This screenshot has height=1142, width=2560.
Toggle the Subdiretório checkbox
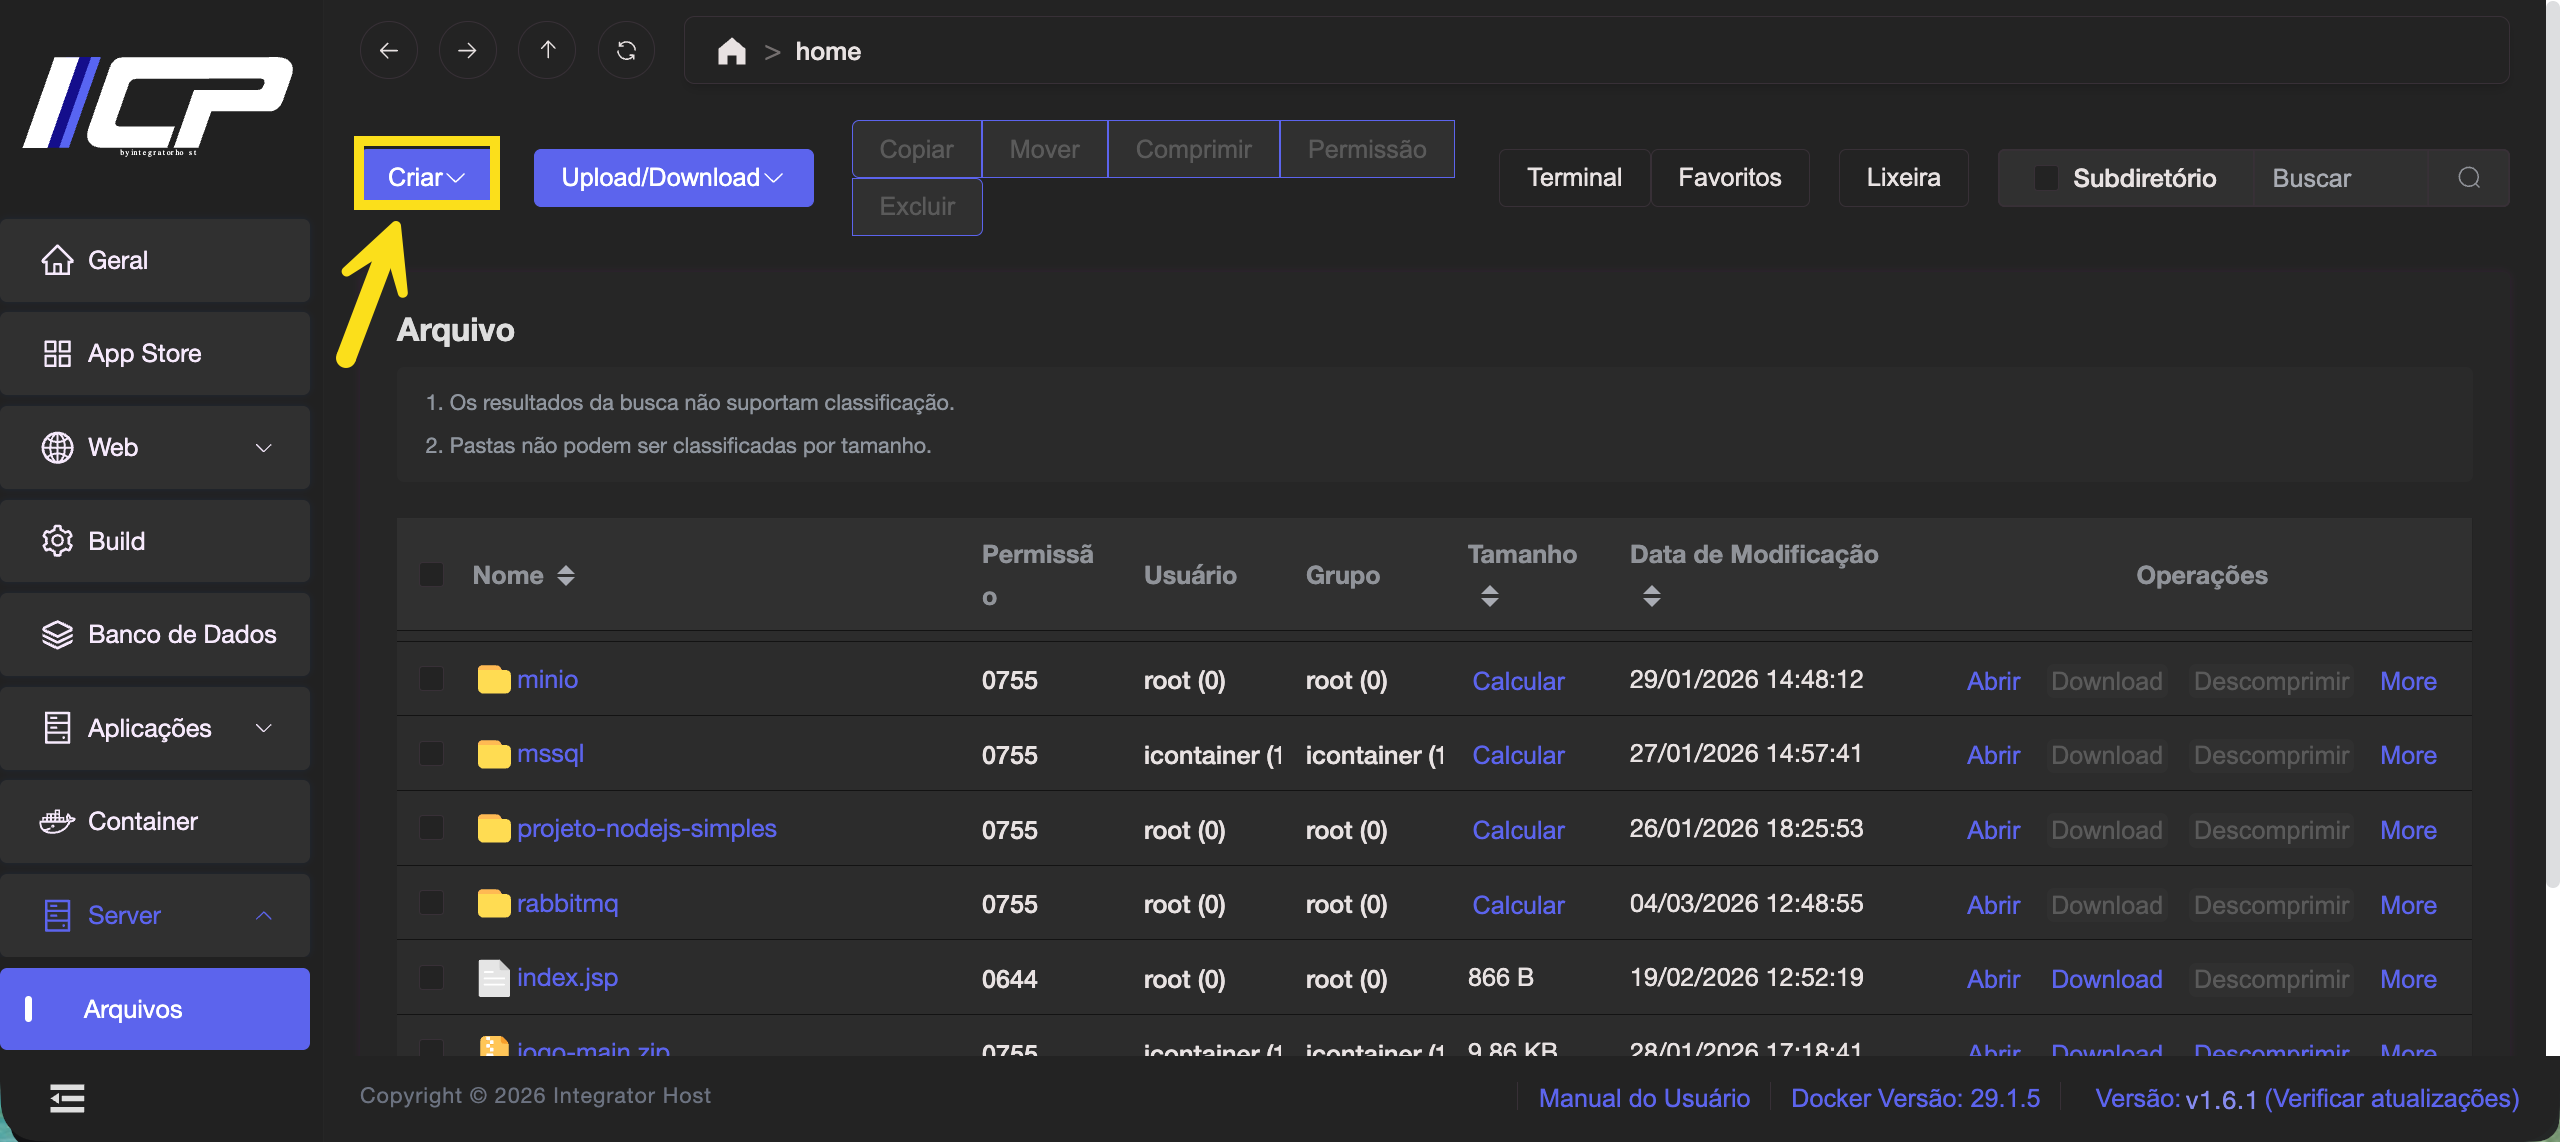click(2046, 178)
